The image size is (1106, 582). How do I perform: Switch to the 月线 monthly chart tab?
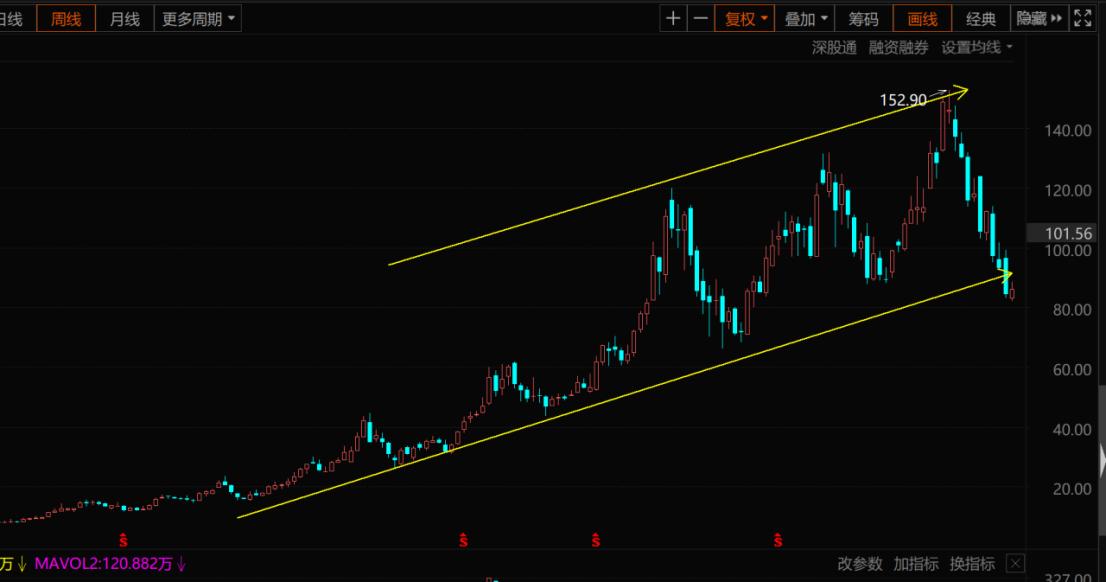point(125,19)
